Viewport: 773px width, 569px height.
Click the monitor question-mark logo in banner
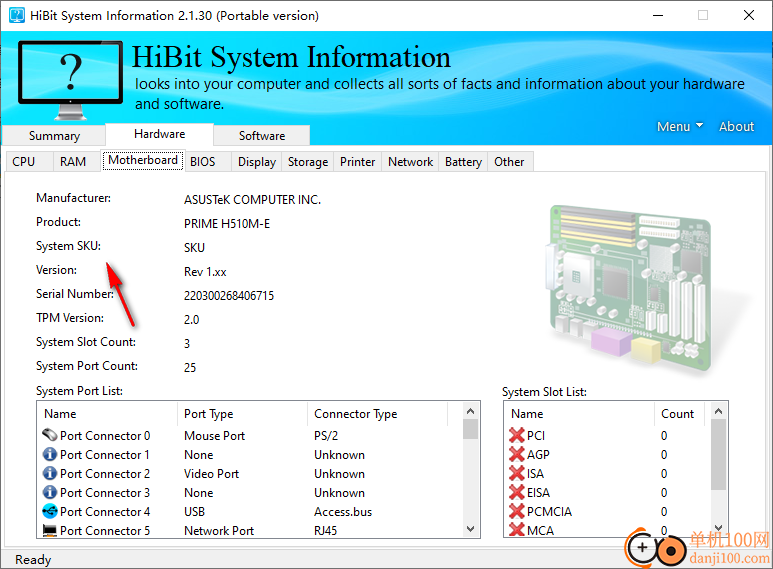pos(70,80)
